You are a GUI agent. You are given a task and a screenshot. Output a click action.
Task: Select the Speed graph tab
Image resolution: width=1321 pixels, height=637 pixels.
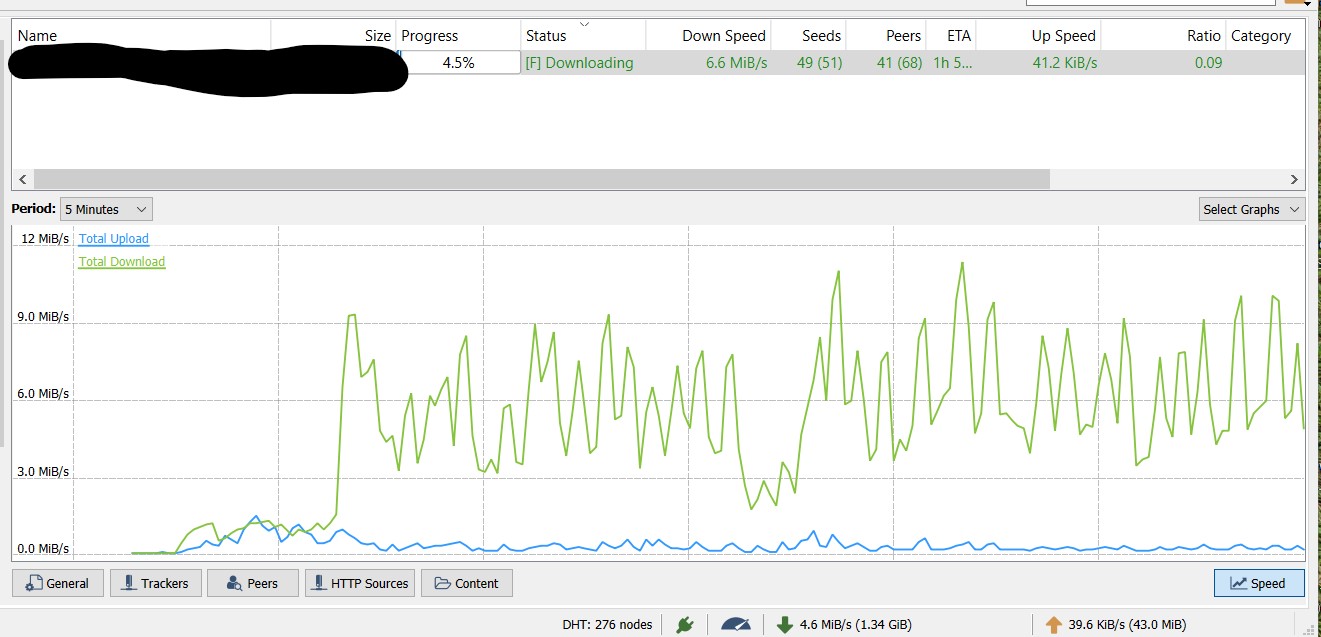point(1259,583)
